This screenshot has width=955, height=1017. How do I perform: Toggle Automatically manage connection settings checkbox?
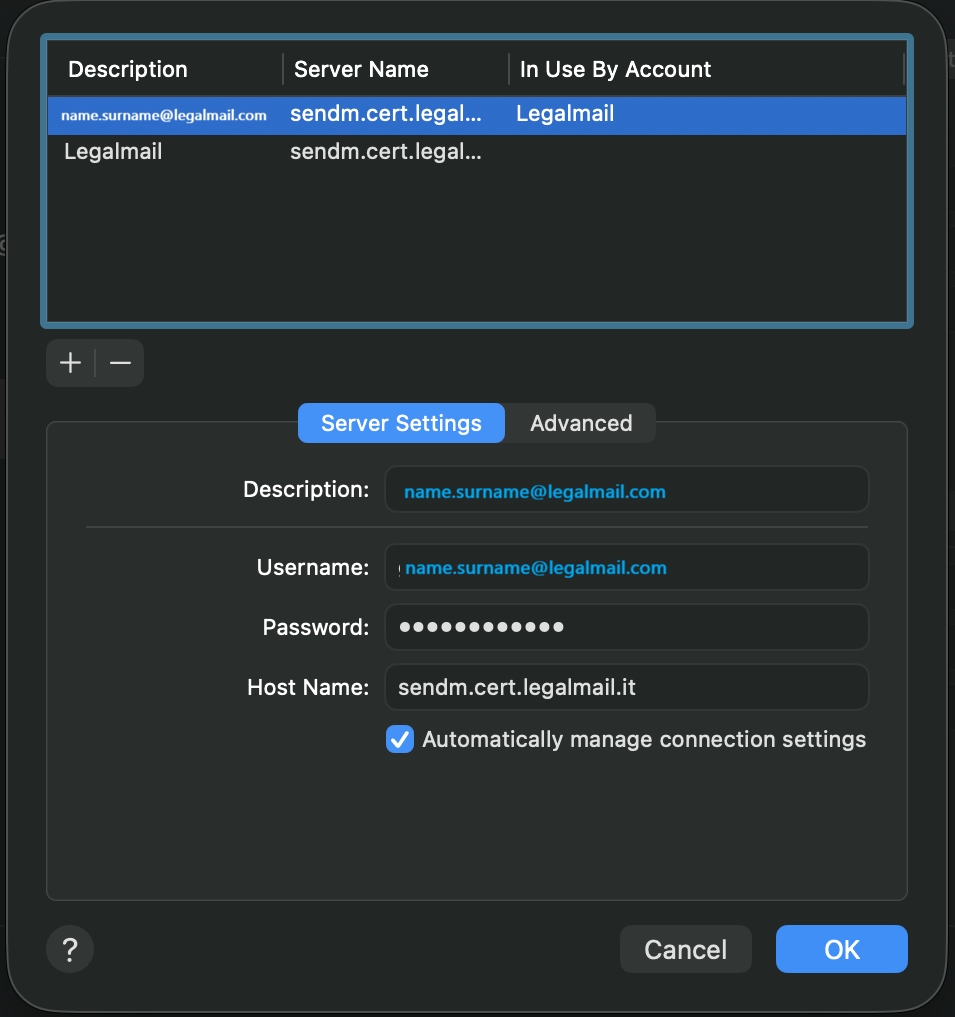point(400,740)
